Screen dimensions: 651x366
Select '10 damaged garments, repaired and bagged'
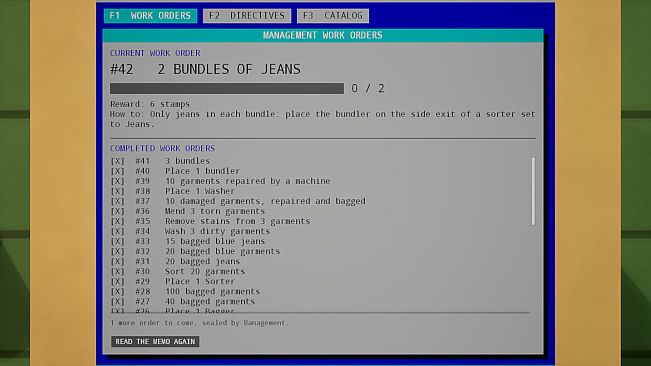click(x=265, y=201)
